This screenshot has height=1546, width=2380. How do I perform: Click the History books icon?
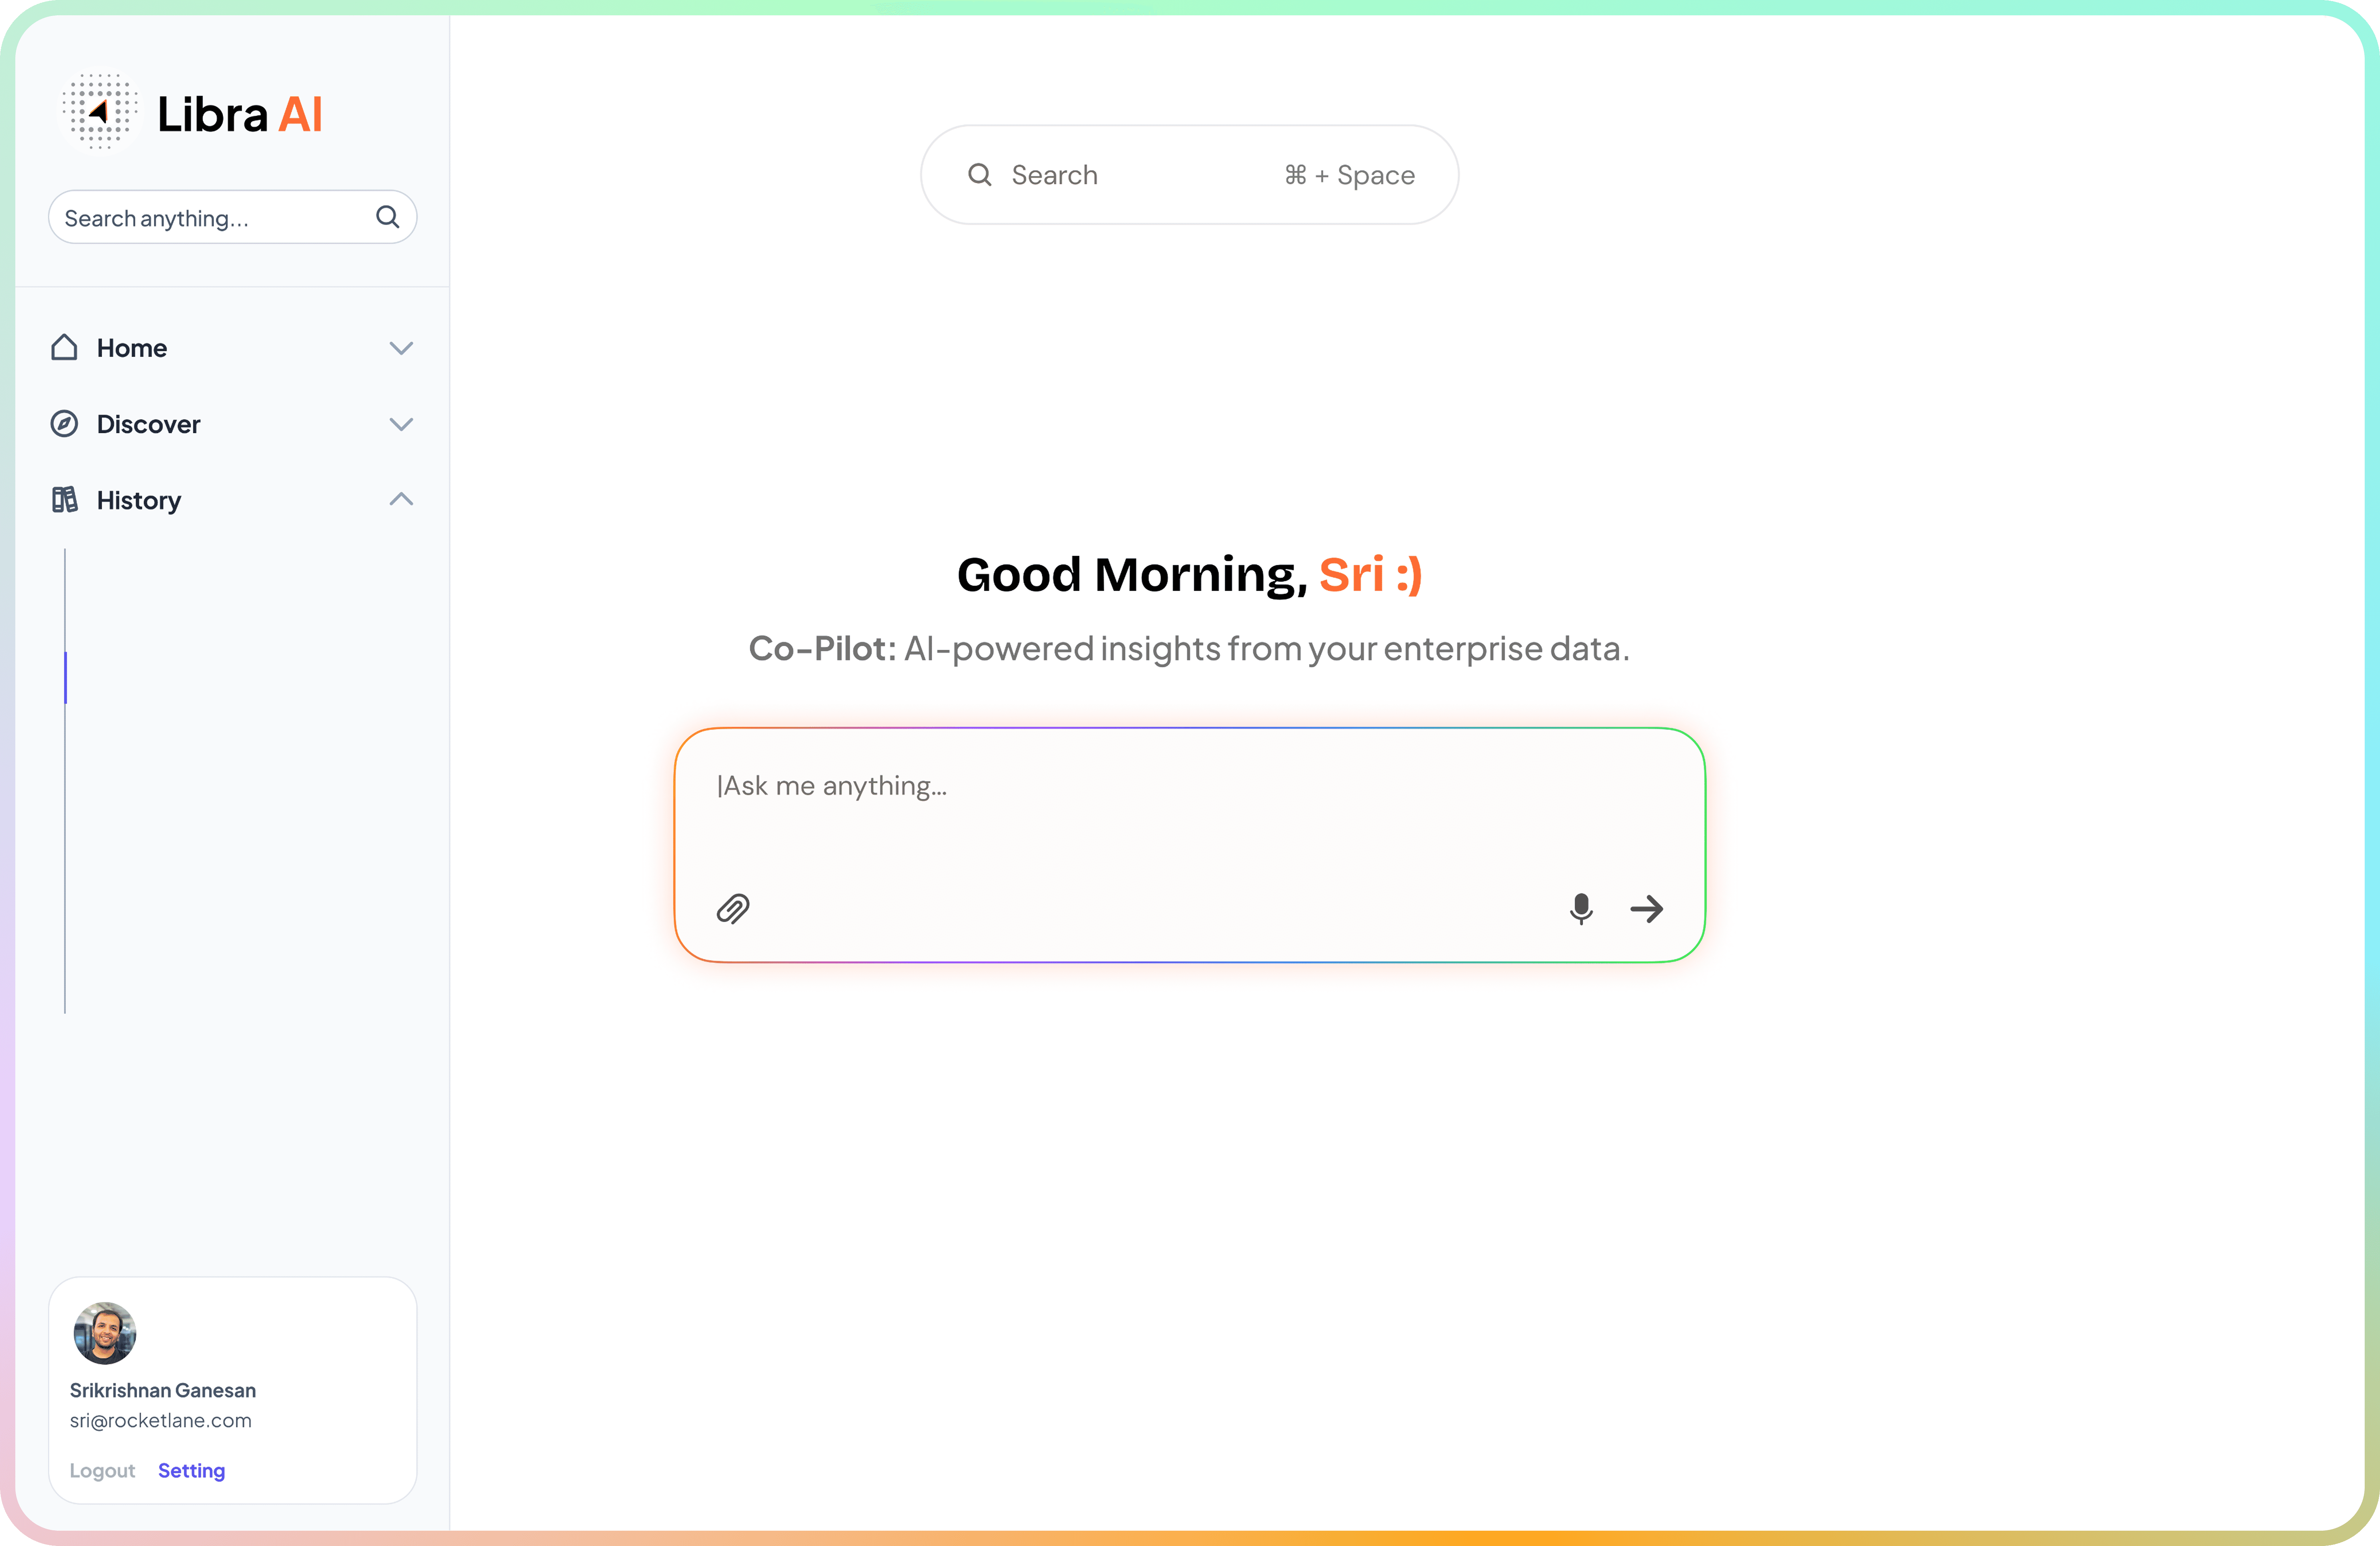[64, 500]
